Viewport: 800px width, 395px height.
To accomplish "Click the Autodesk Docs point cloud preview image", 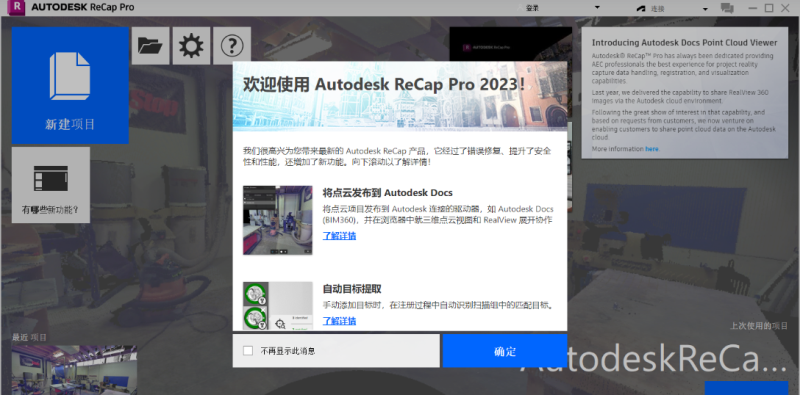I will (x=278, y=220).
